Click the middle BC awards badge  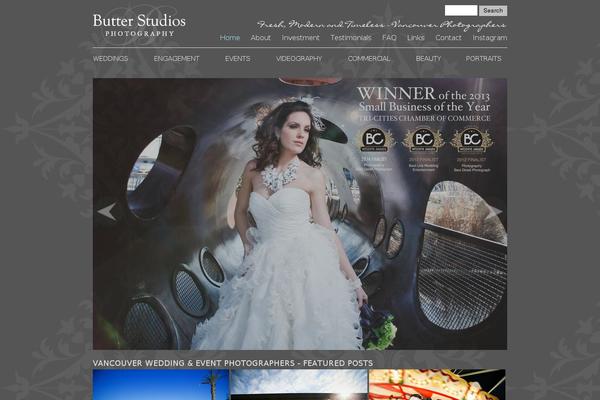click(x=424, y=139)
